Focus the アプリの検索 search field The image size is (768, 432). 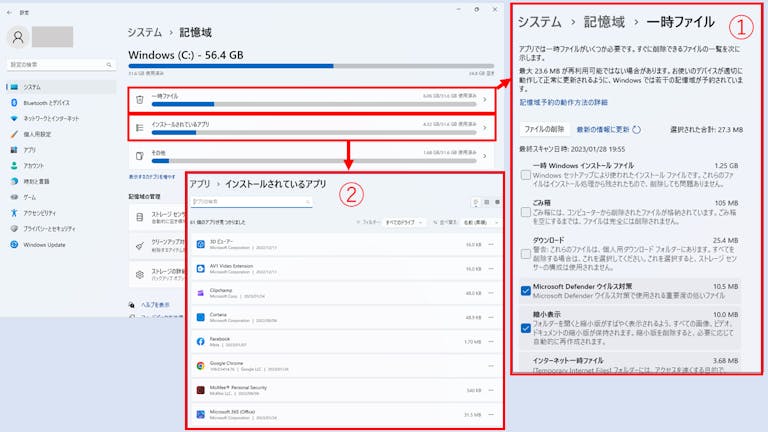(x=251, y=202)
